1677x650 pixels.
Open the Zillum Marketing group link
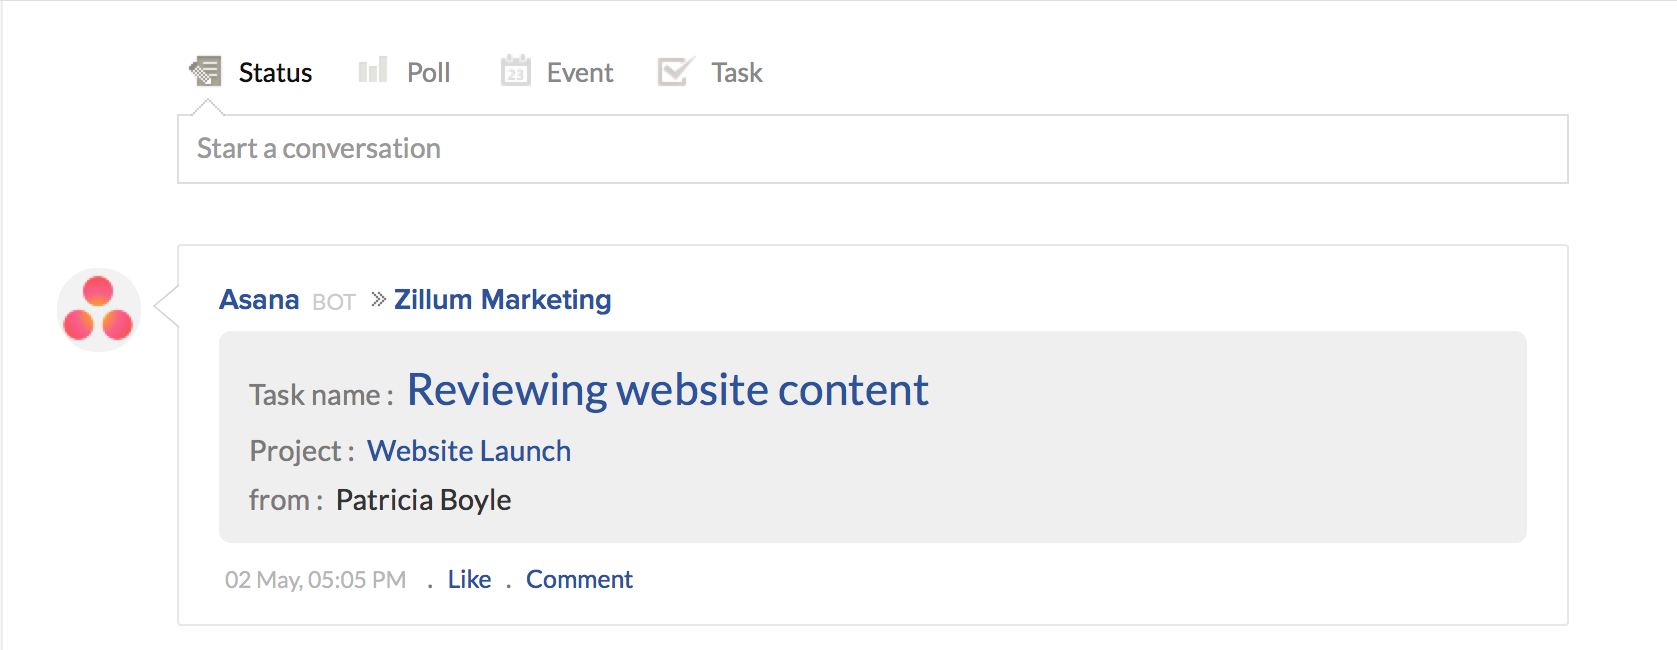(x=502, y=300)
